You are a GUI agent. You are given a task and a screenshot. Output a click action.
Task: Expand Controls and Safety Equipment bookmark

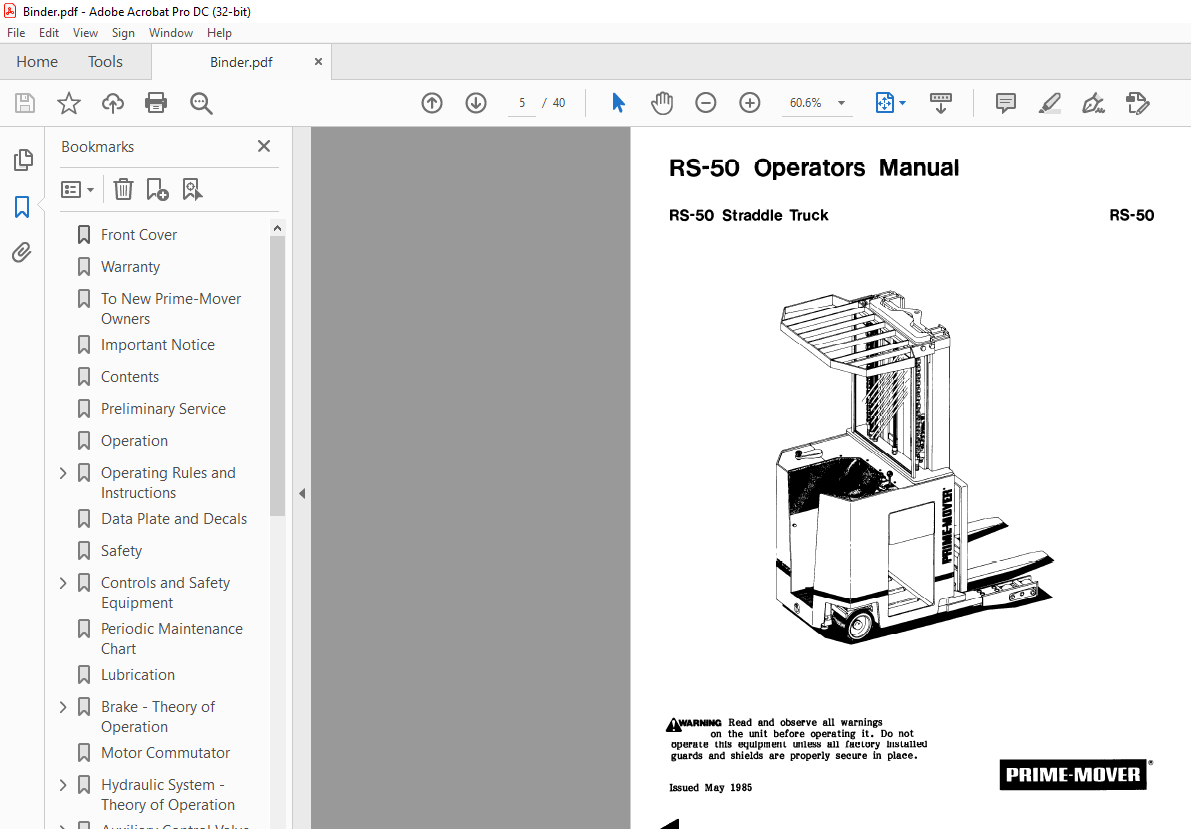(x=63, y=583)
